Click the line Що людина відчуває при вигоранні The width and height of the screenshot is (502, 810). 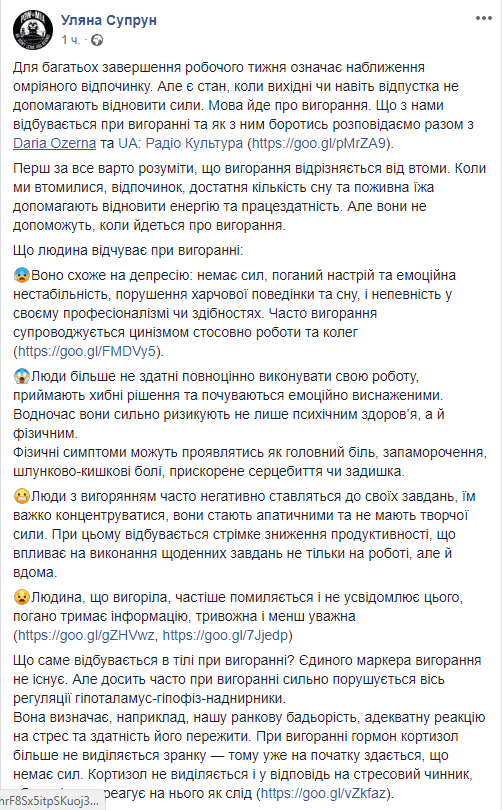point(128,251)
